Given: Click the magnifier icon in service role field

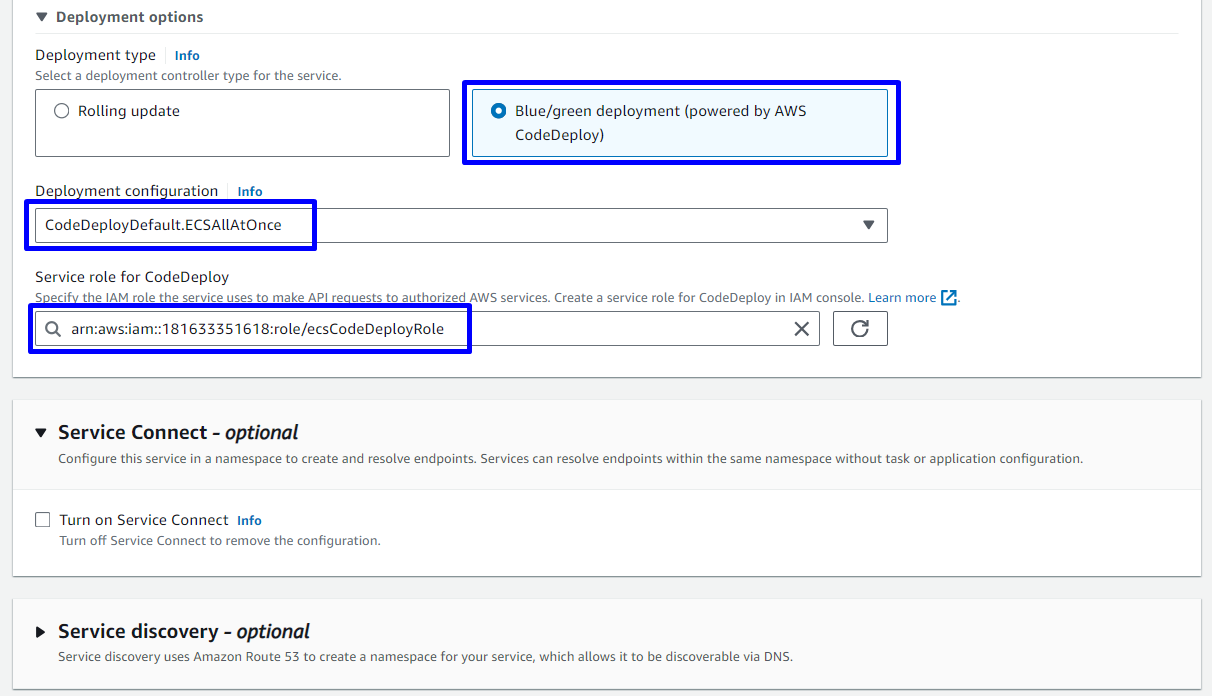Looking at the screenshot, I should point(53,329).
